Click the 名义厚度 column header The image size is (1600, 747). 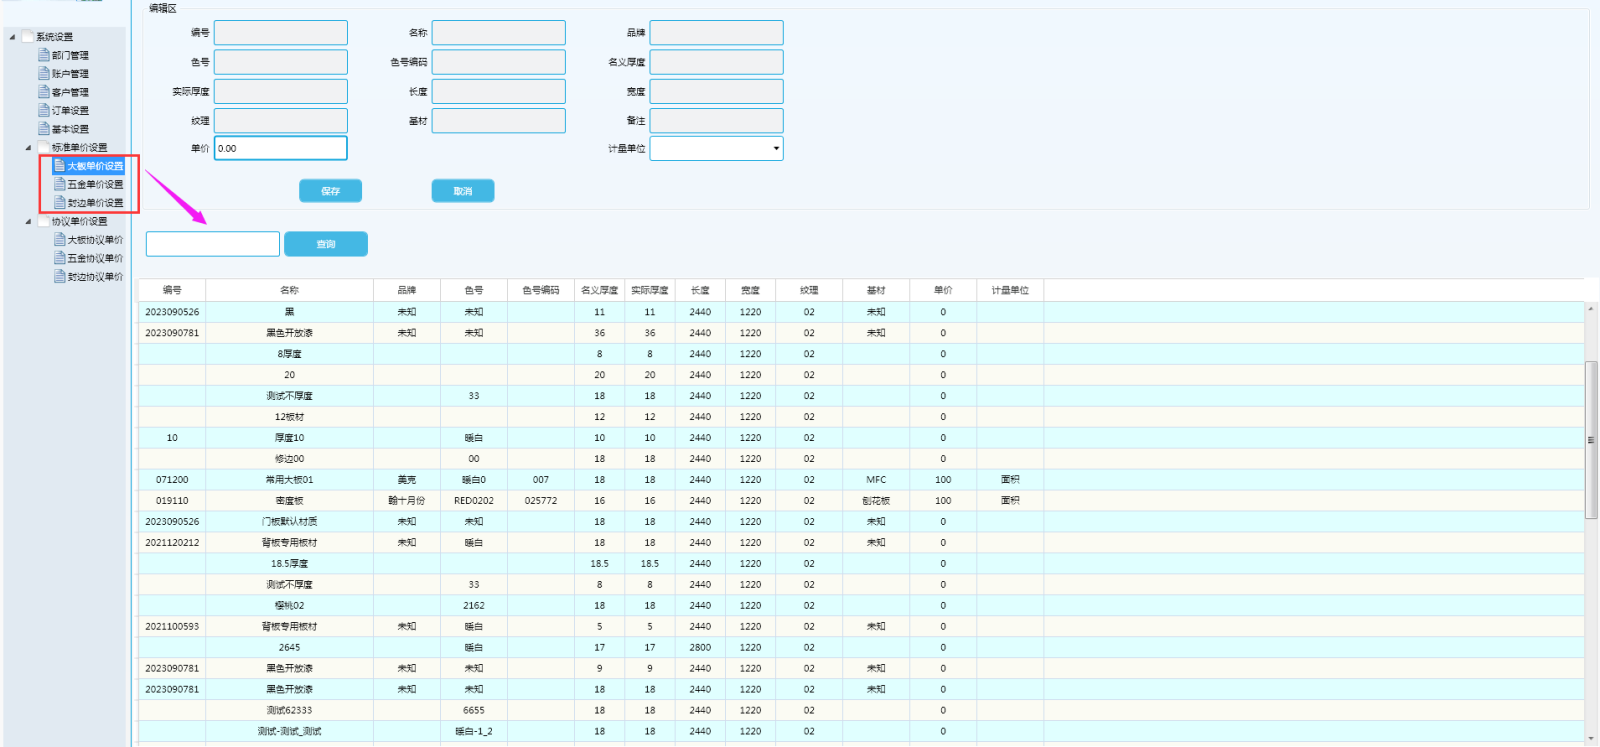point(600,290)
